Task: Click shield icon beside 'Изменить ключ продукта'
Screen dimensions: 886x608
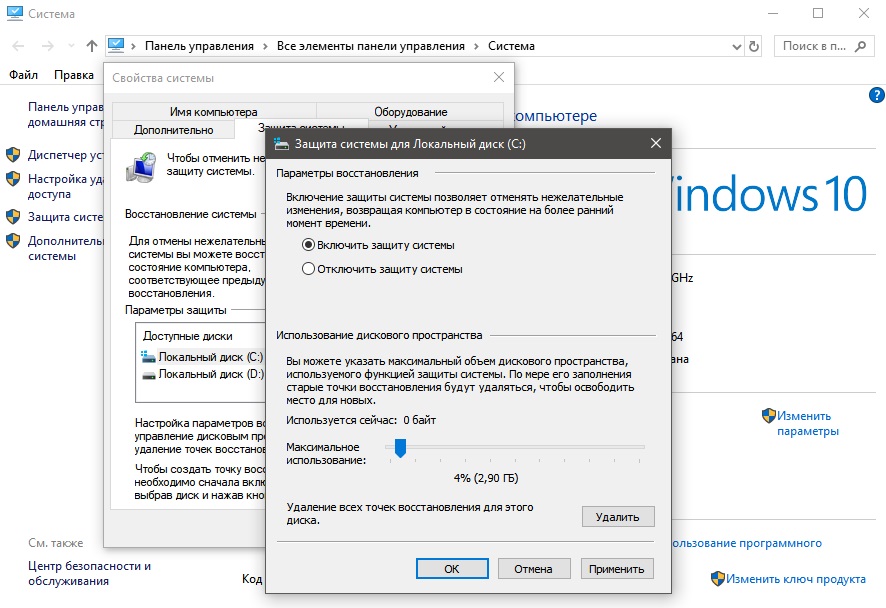Action: coord(718,579)
